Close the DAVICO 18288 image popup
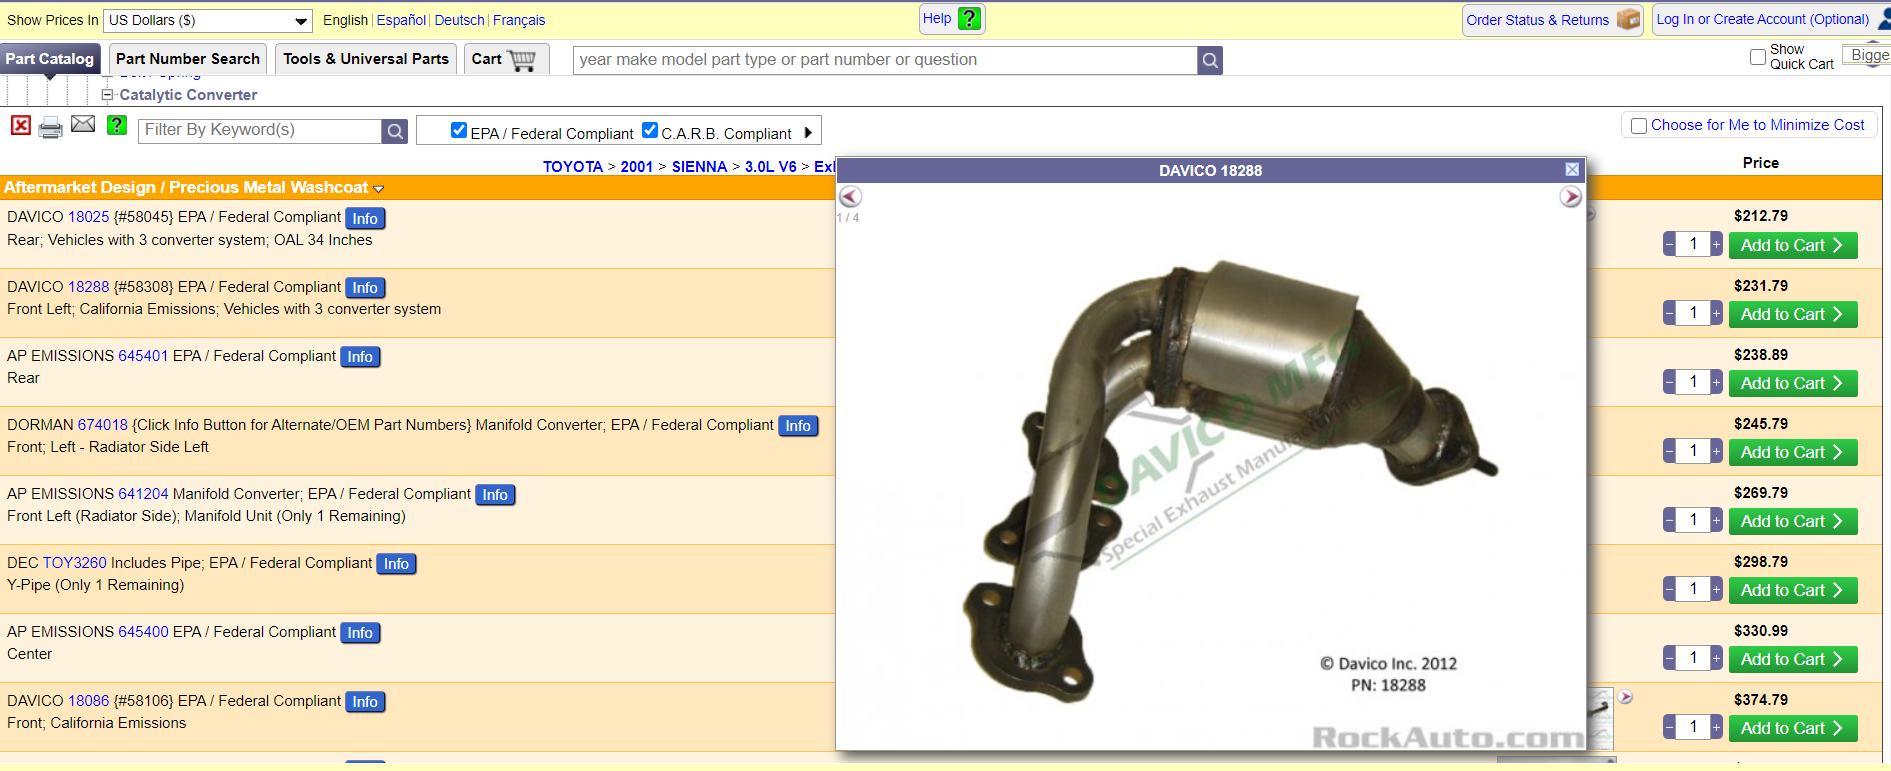1891x771 pixels. 1572,170
